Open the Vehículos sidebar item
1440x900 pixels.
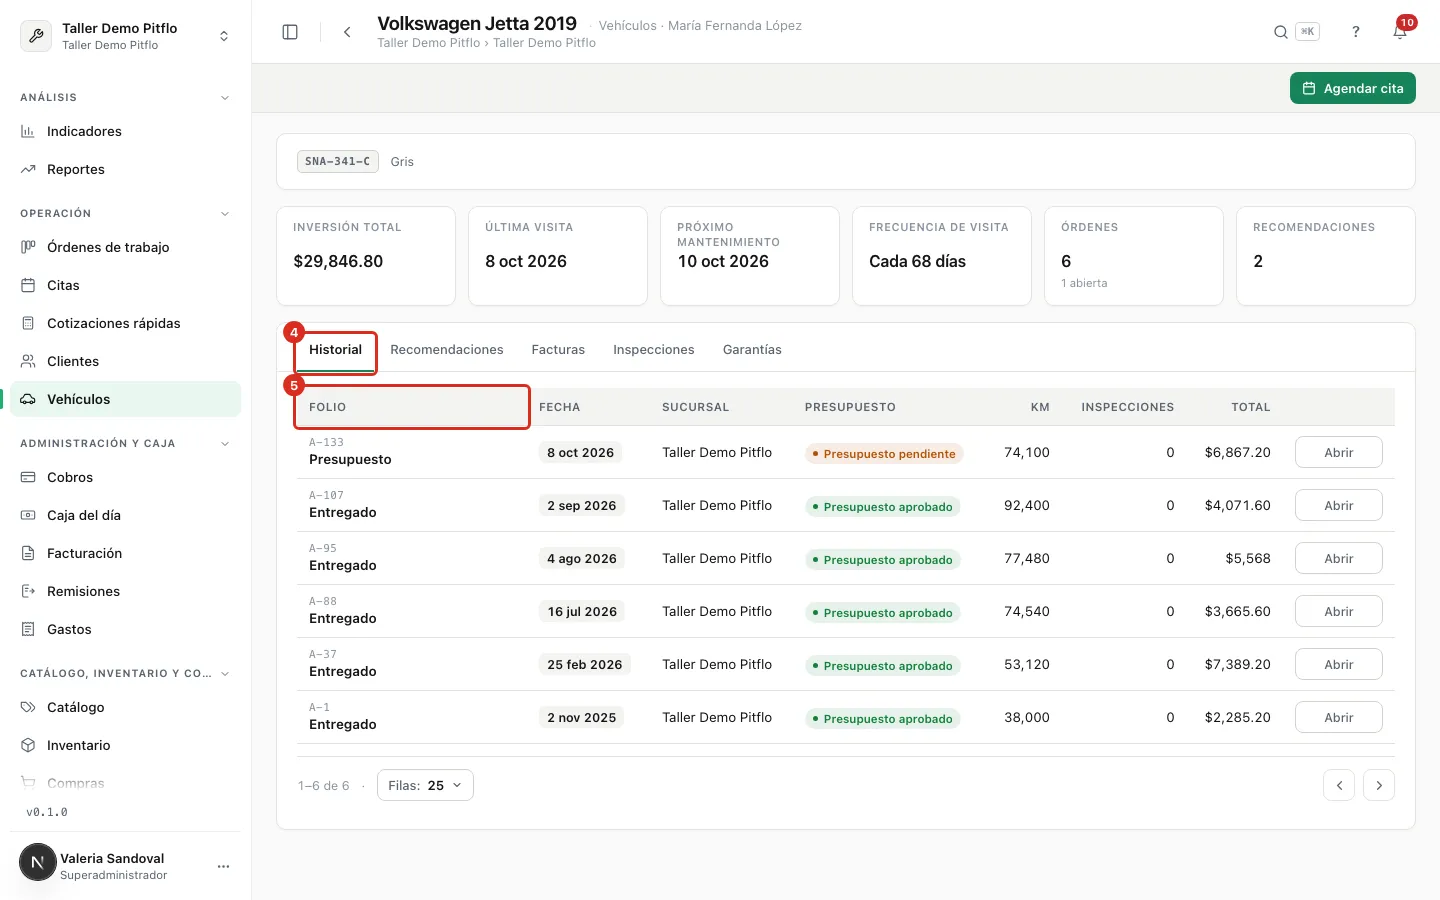click(125, 399)
